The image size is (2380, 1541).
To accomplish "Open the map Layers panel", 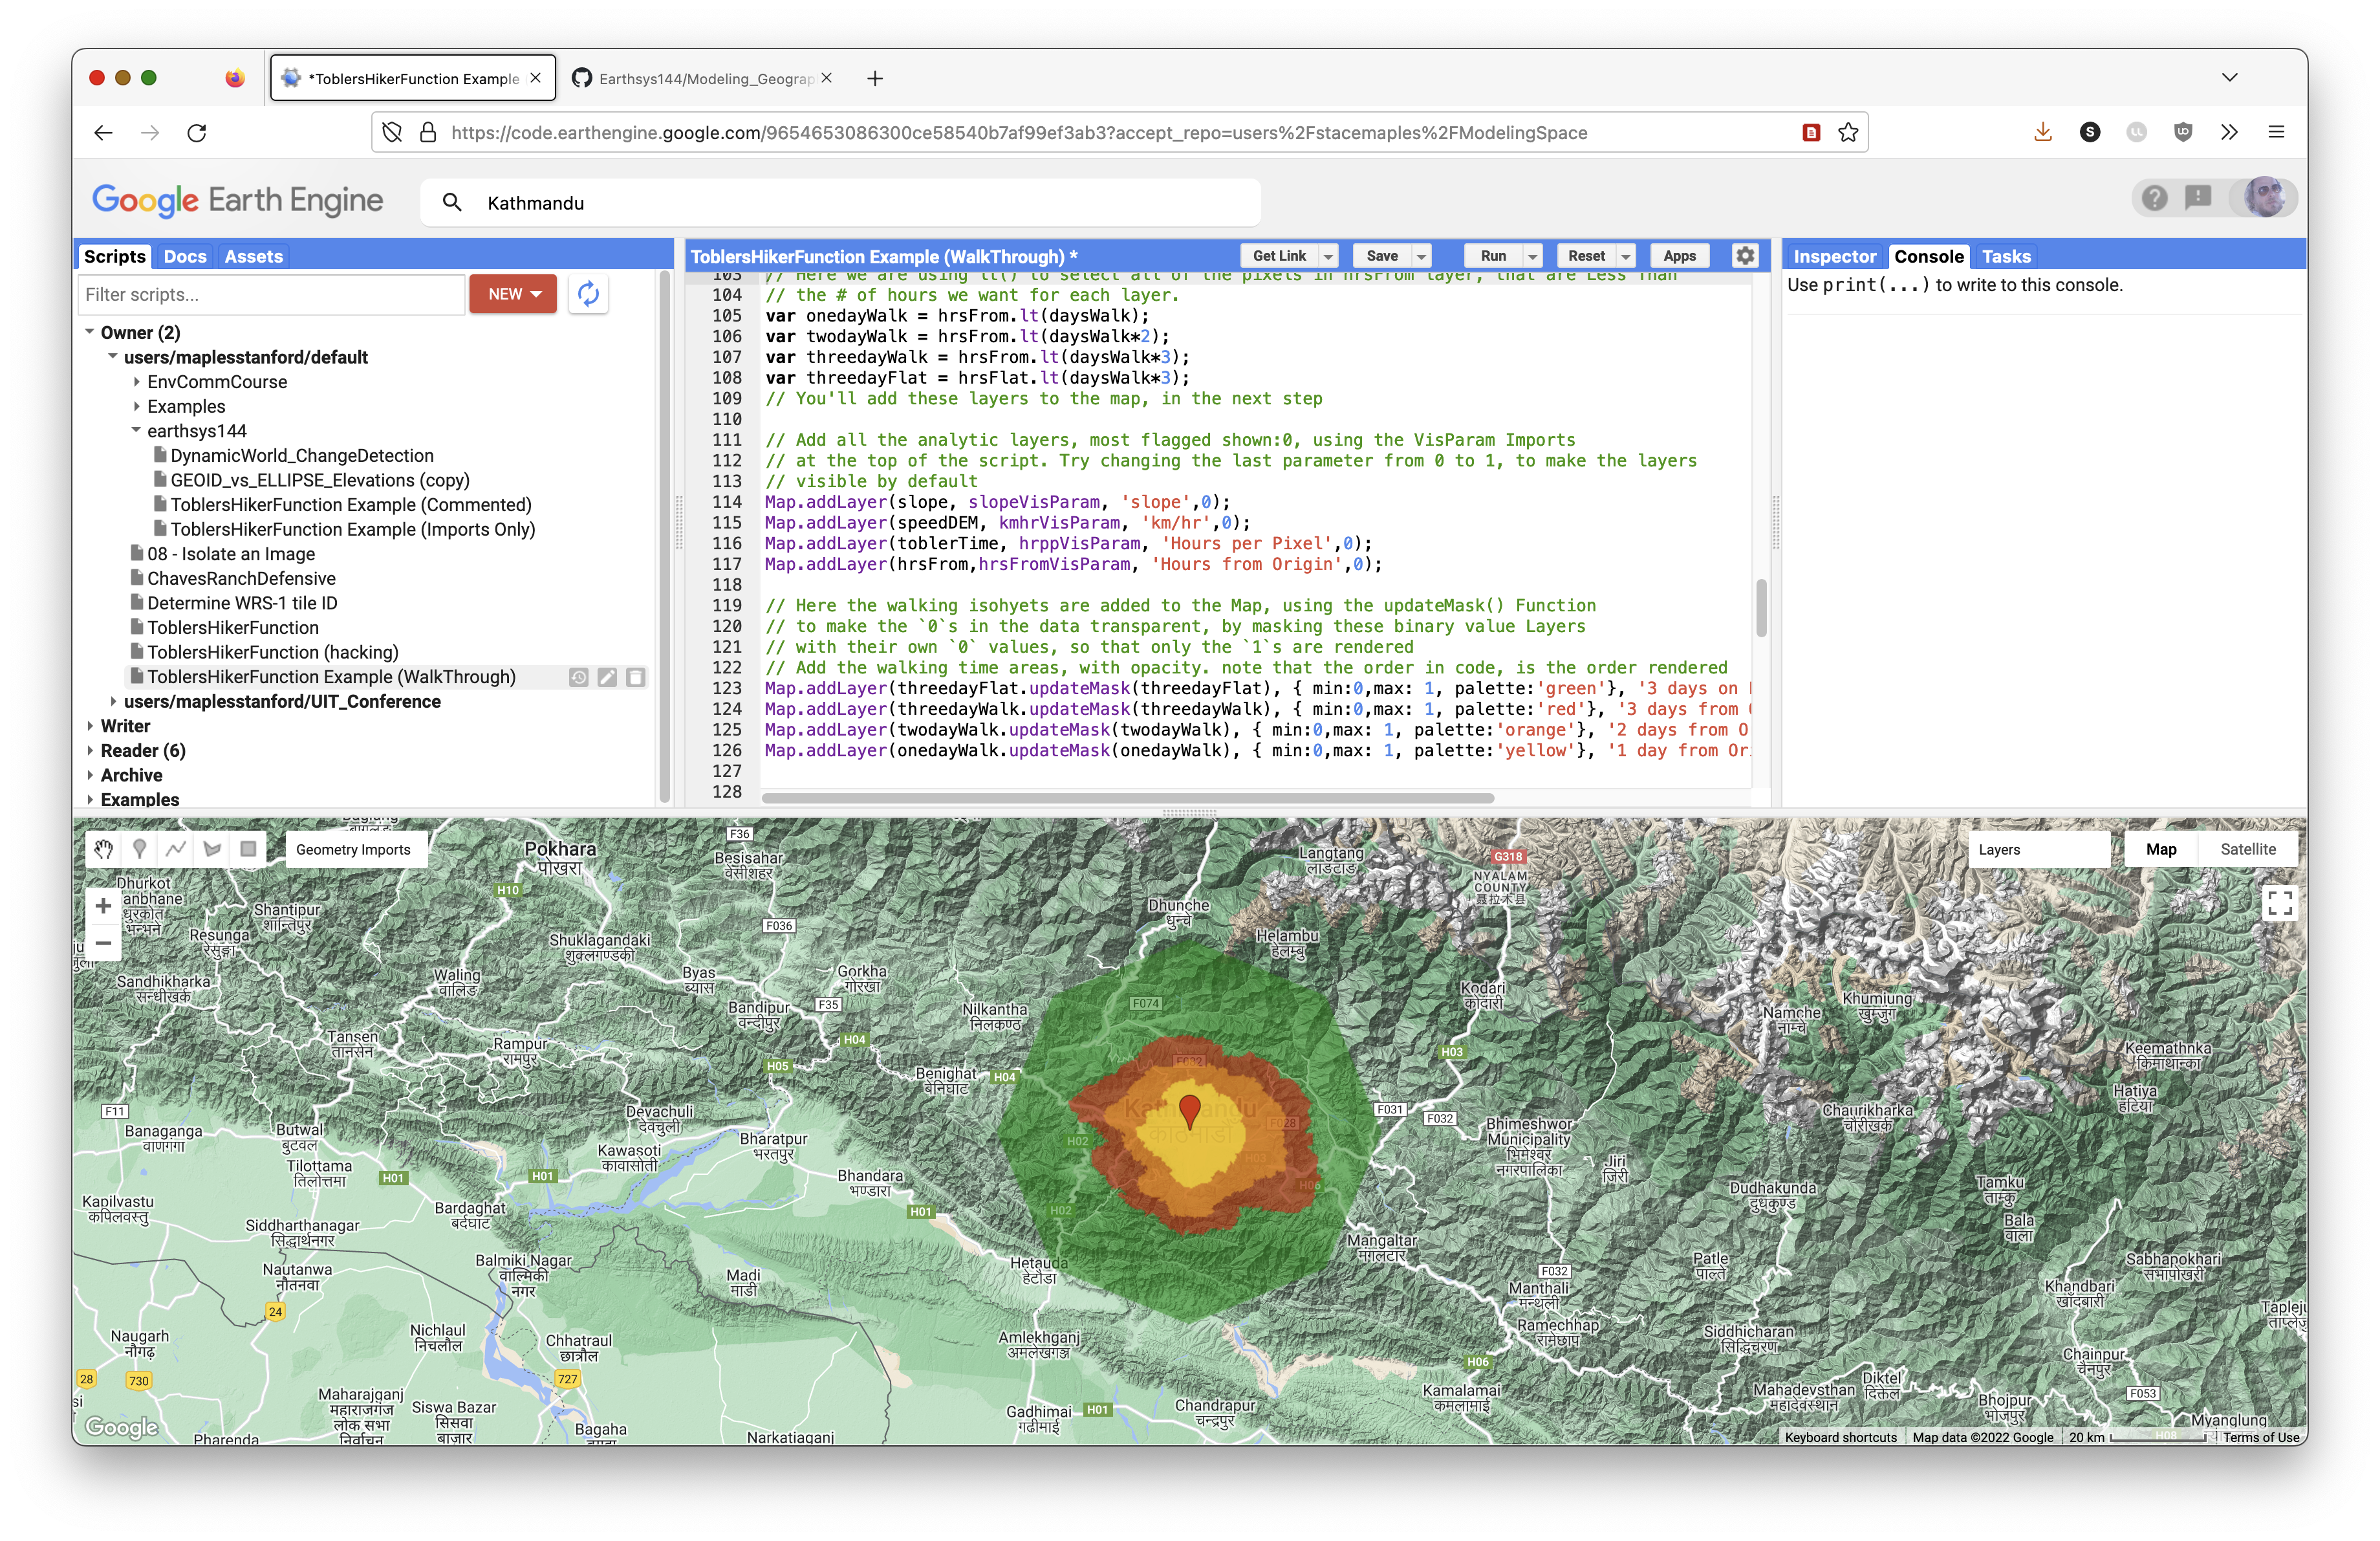I will point(2039,849).
